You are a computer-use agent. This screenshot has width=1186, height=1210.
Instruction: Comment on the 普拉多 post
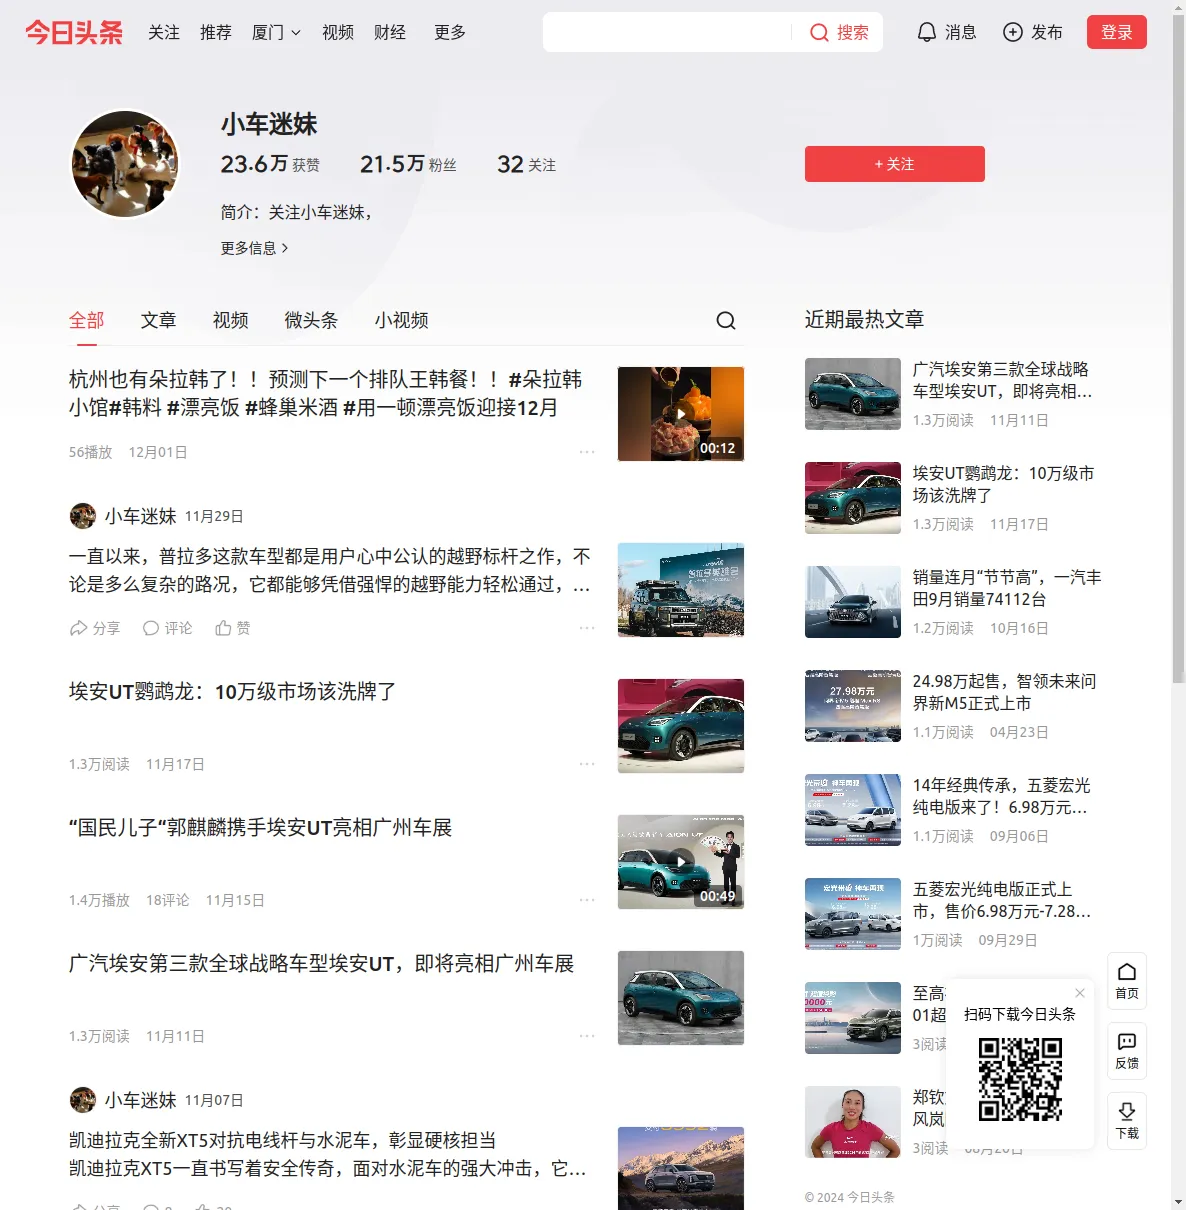tap(167, 628)
